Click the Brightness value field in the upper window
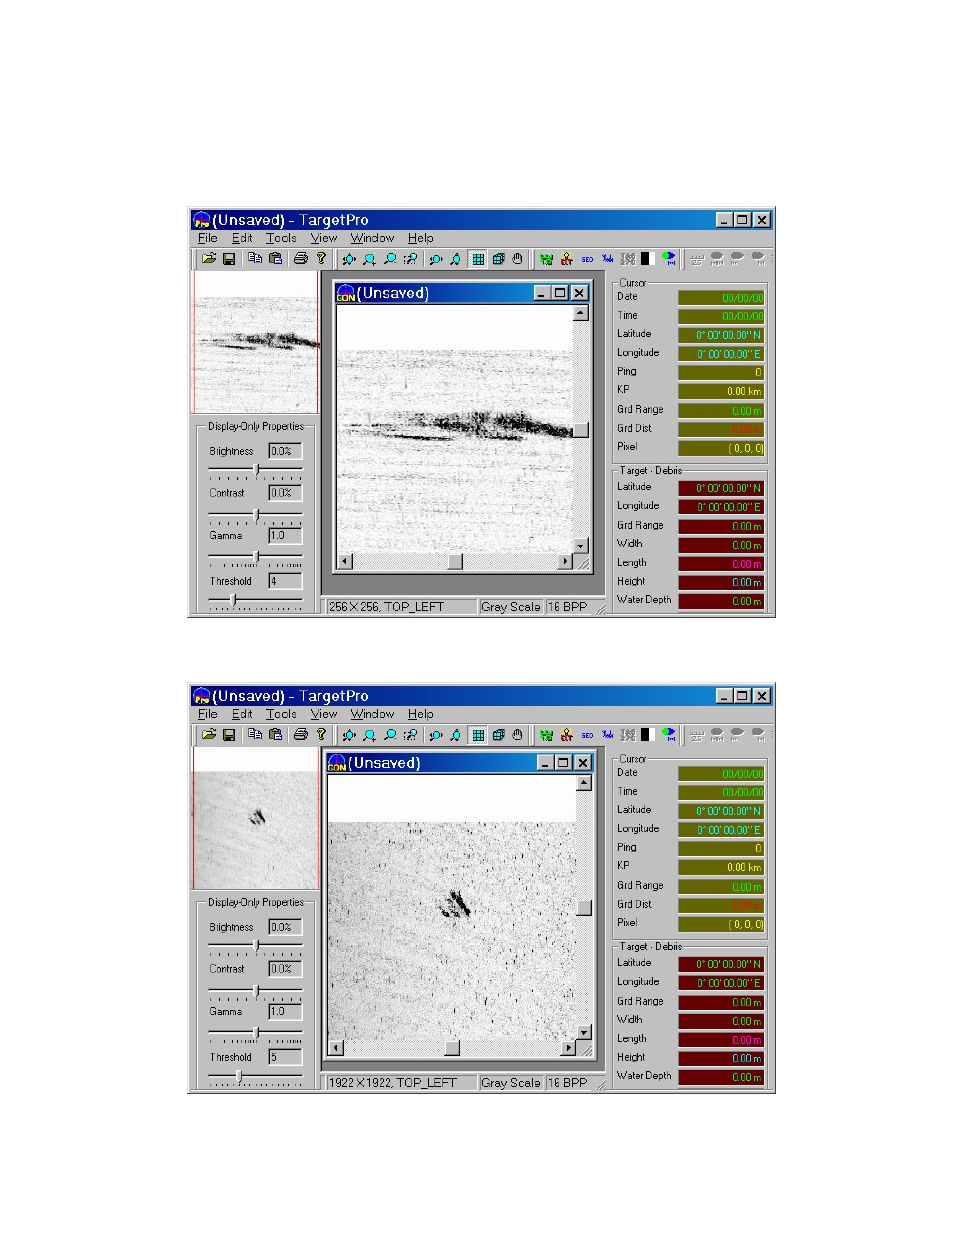The height and width of the screenshot is (1235, 954). 285,451
